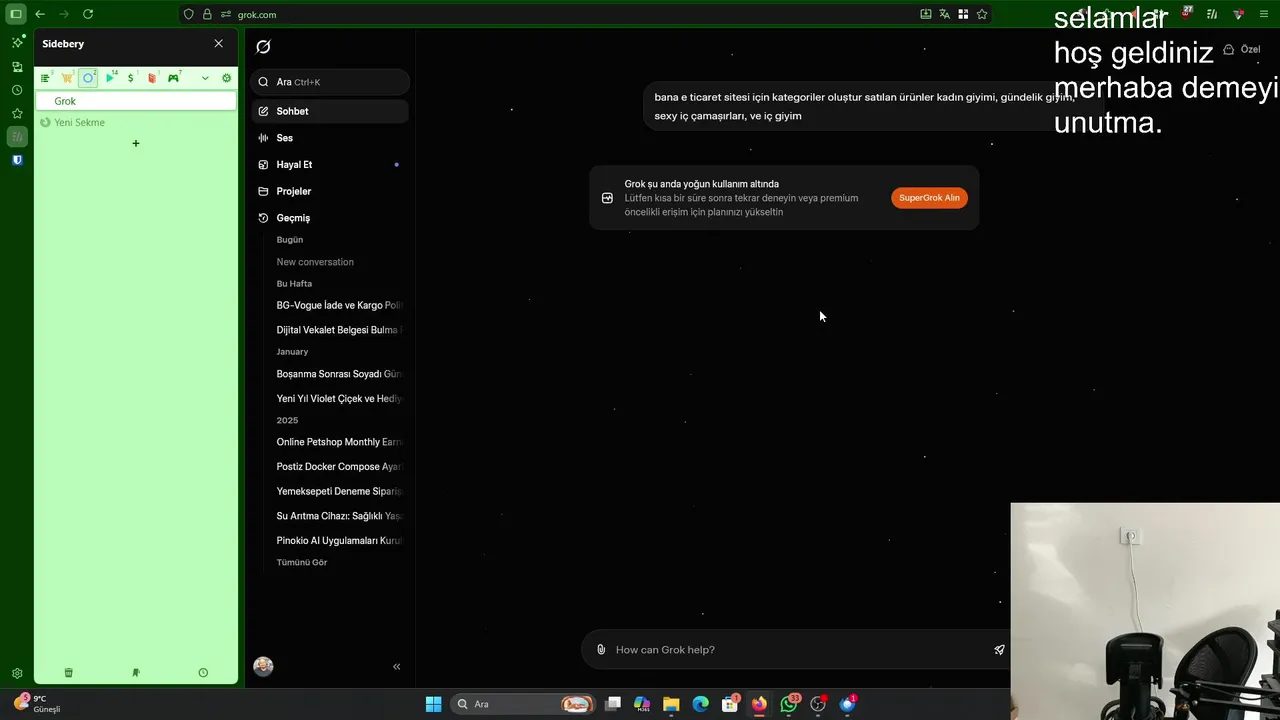This screenshot has width=1280, height=720.
Task: Open Boşanma Sonrası Soyadı conversation
Action: [x=339, y=374]
